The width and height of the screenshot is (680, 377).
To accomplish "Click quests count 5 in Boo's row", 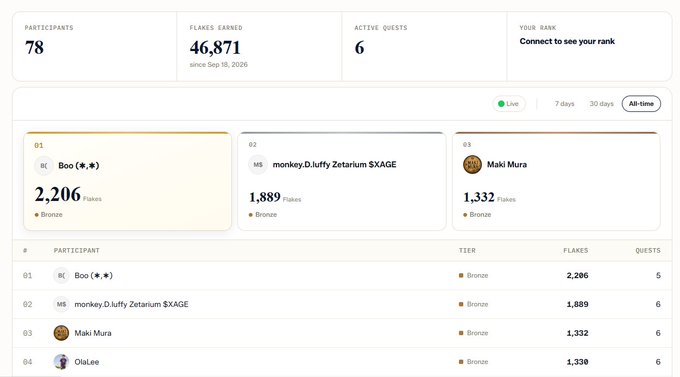I will click(658, 275).
